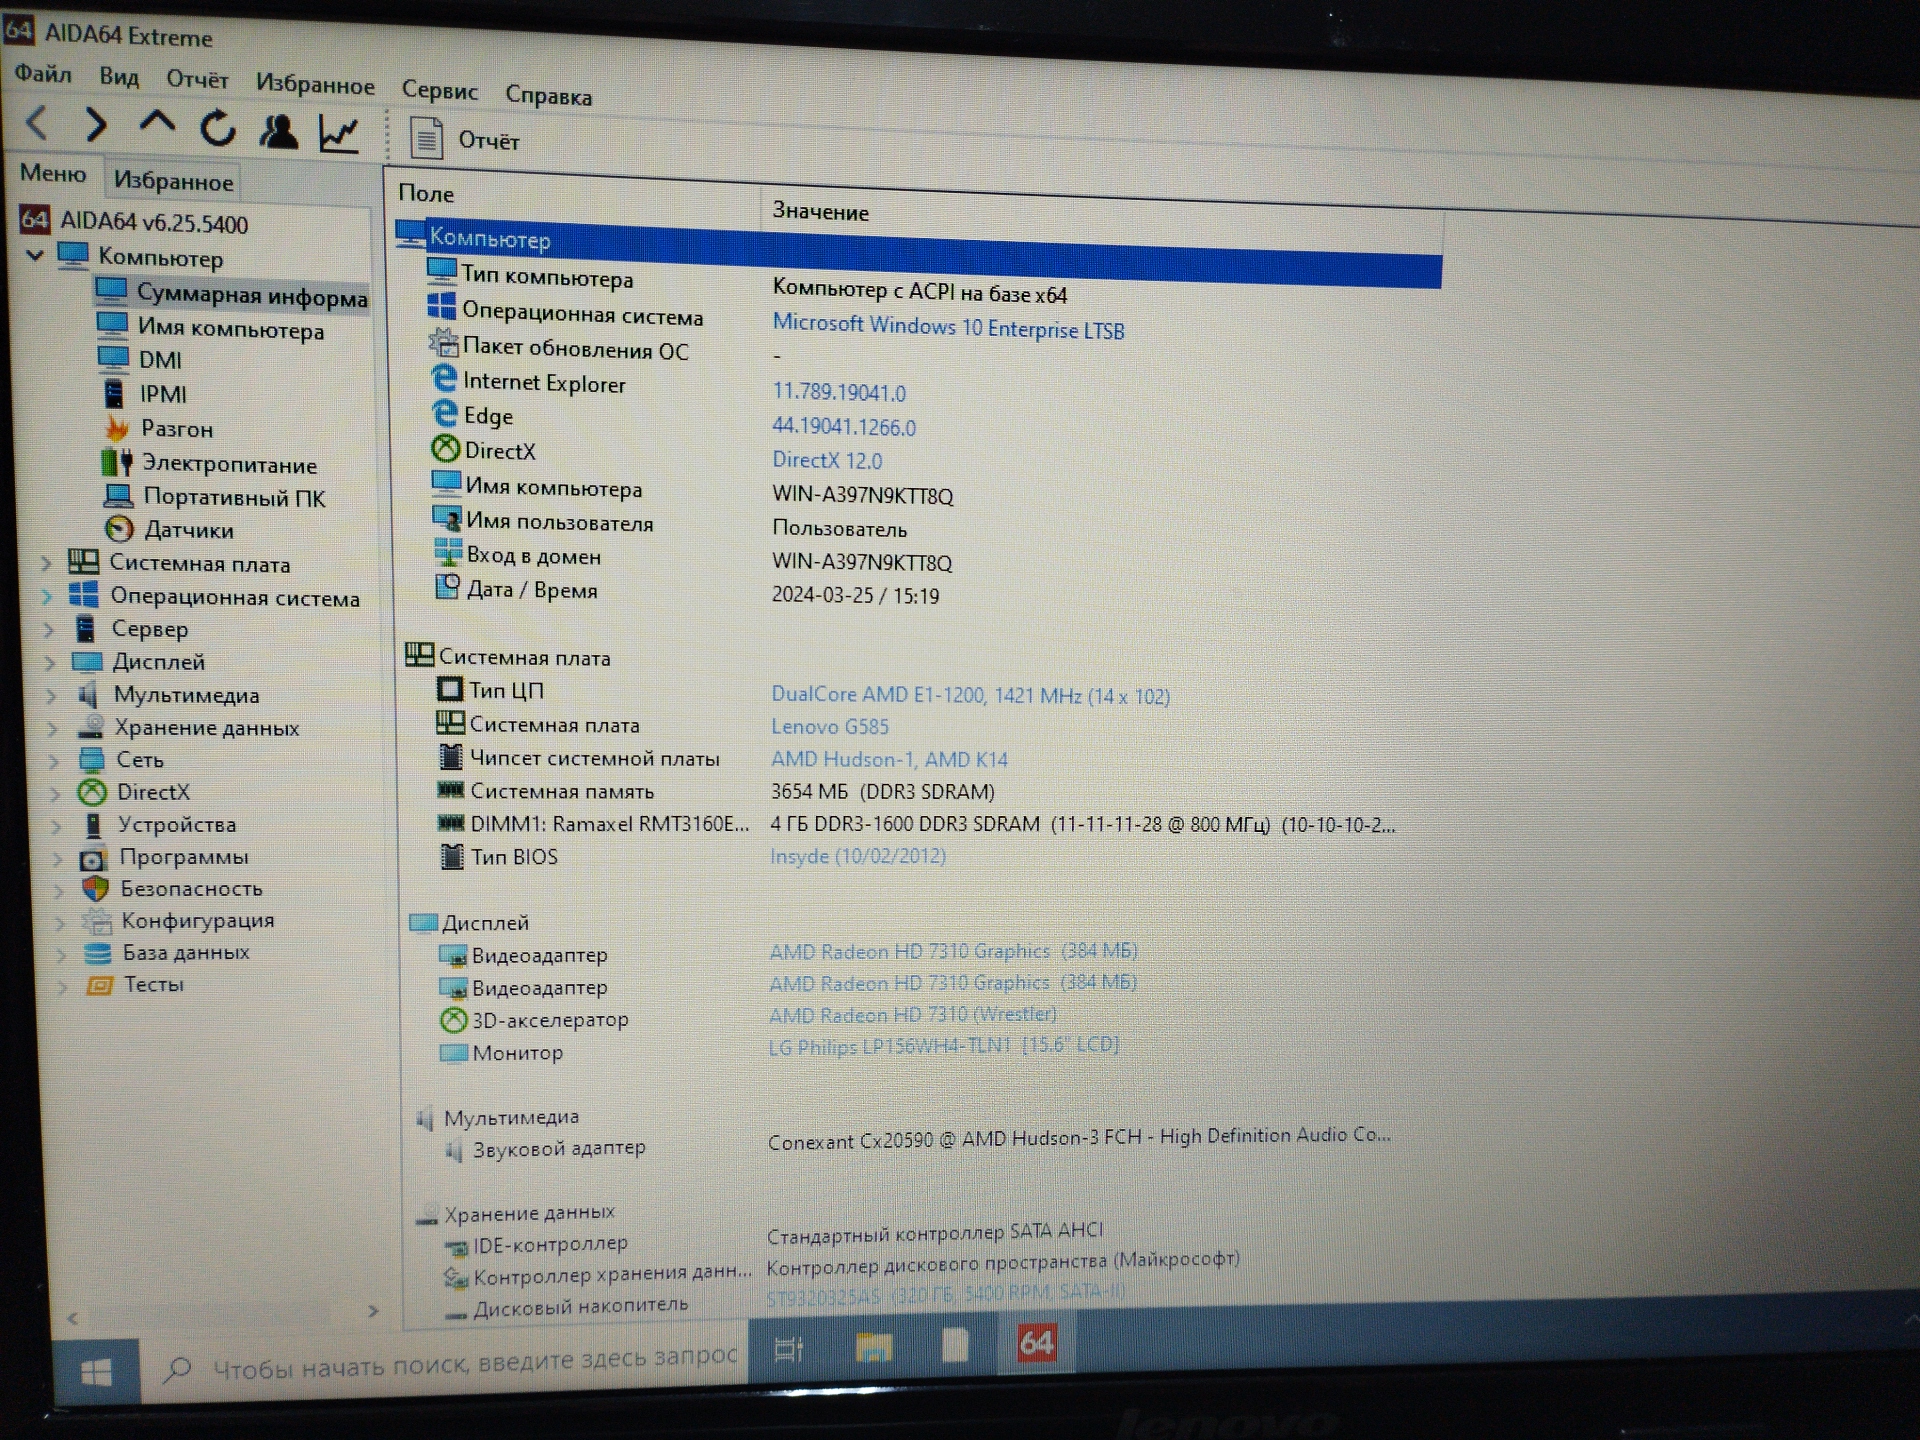1920x1440 pixels.
Task: Select Имя компьютера in the tree
Action: [211, 329]
